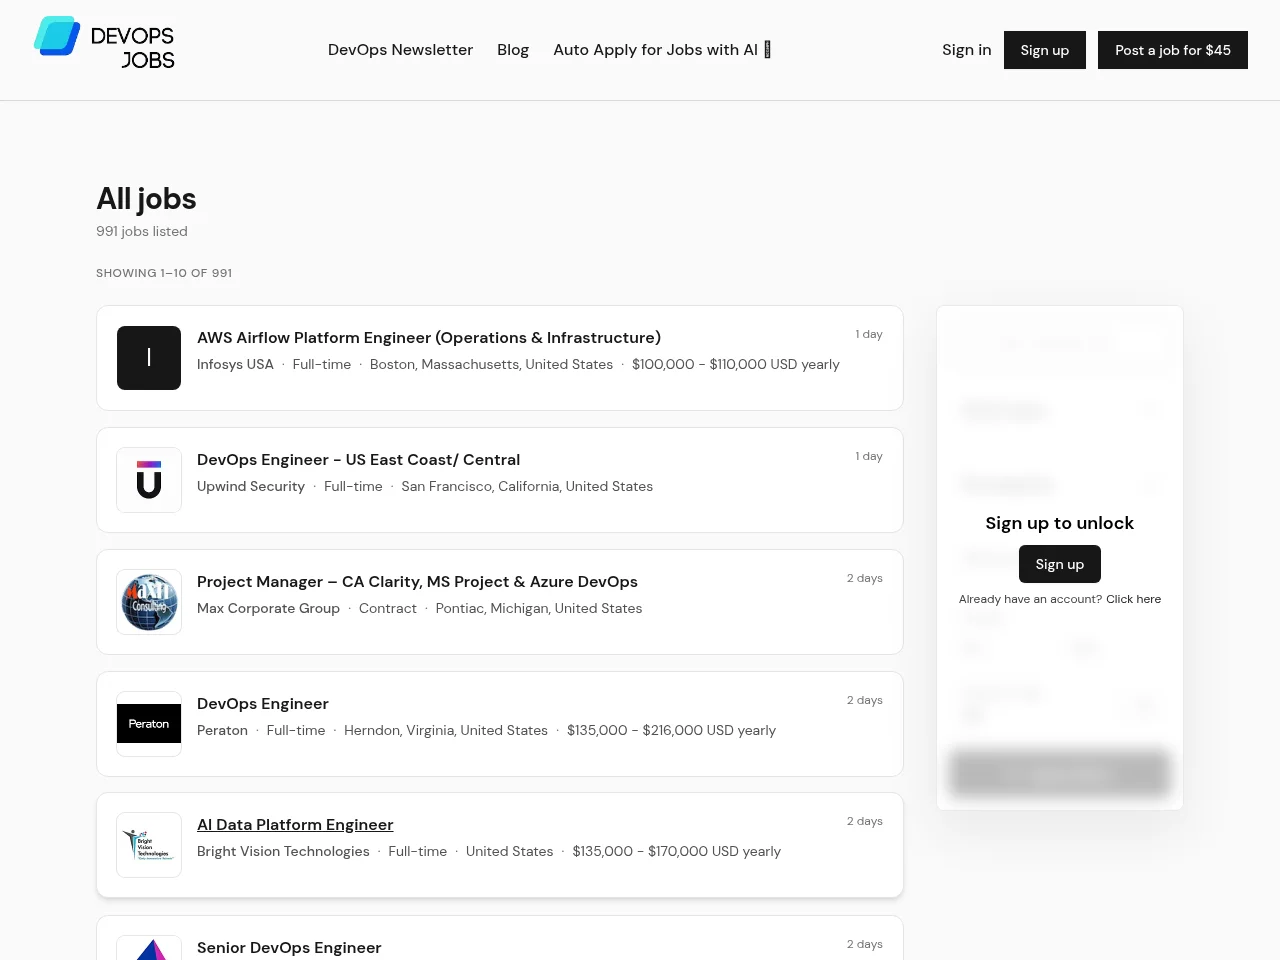Click the $135,000 - $216,000 USD yearly salary
This screenshot has width=1280, height=960.
point(671,731)
